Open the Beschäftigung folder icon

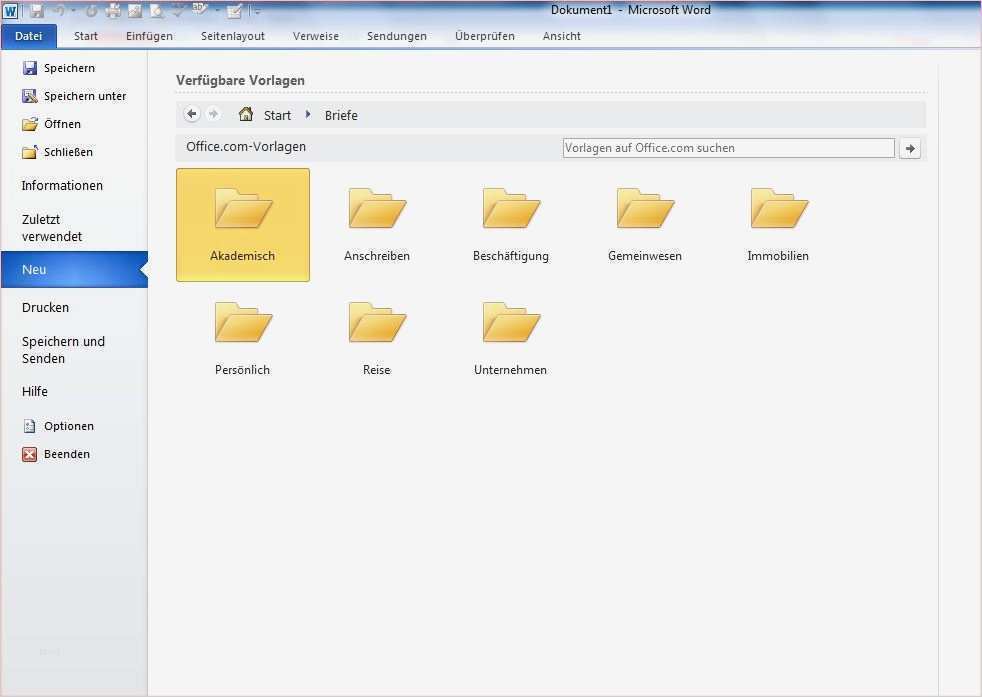(x=511, y=209)
